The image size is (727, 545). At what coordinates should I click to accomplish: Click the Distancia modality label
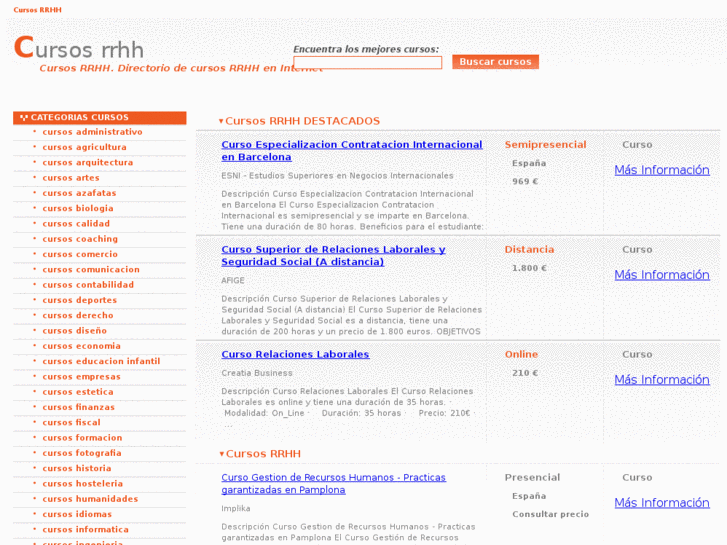529,250
